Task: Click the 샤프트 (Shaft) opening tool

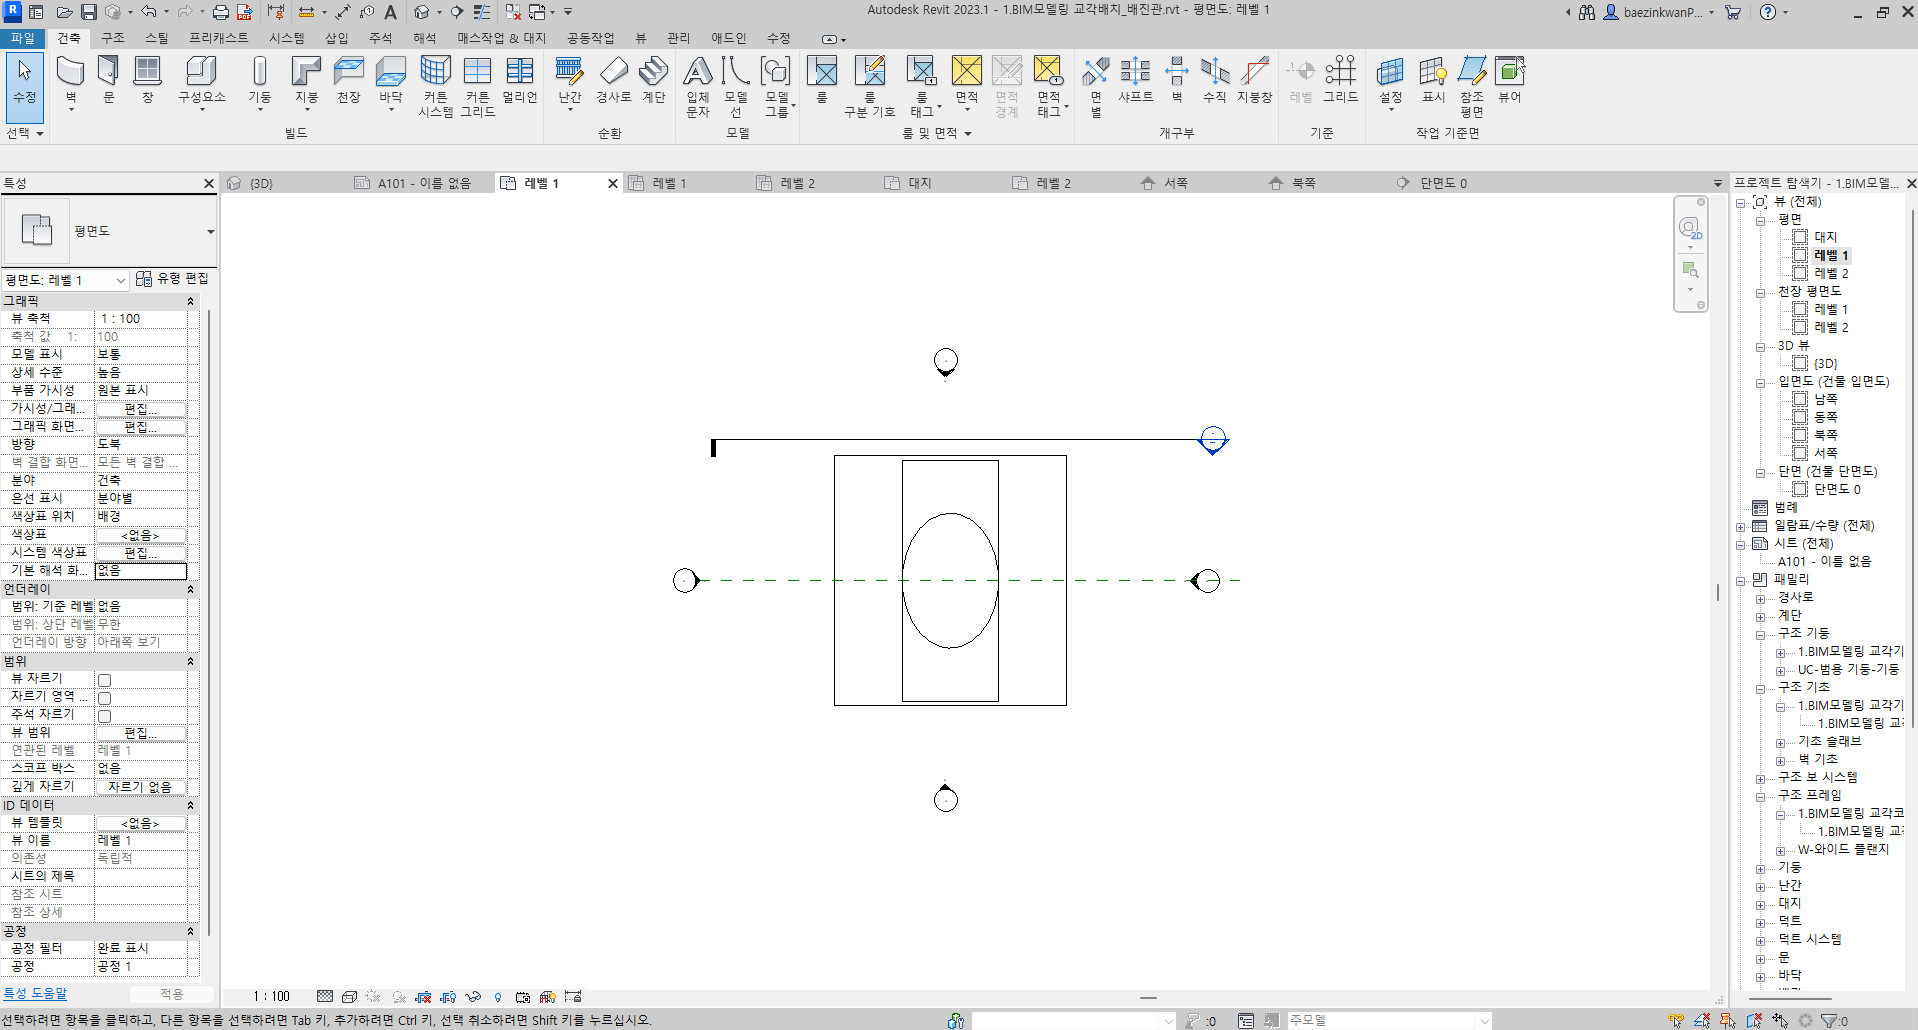Action: 1135,79
